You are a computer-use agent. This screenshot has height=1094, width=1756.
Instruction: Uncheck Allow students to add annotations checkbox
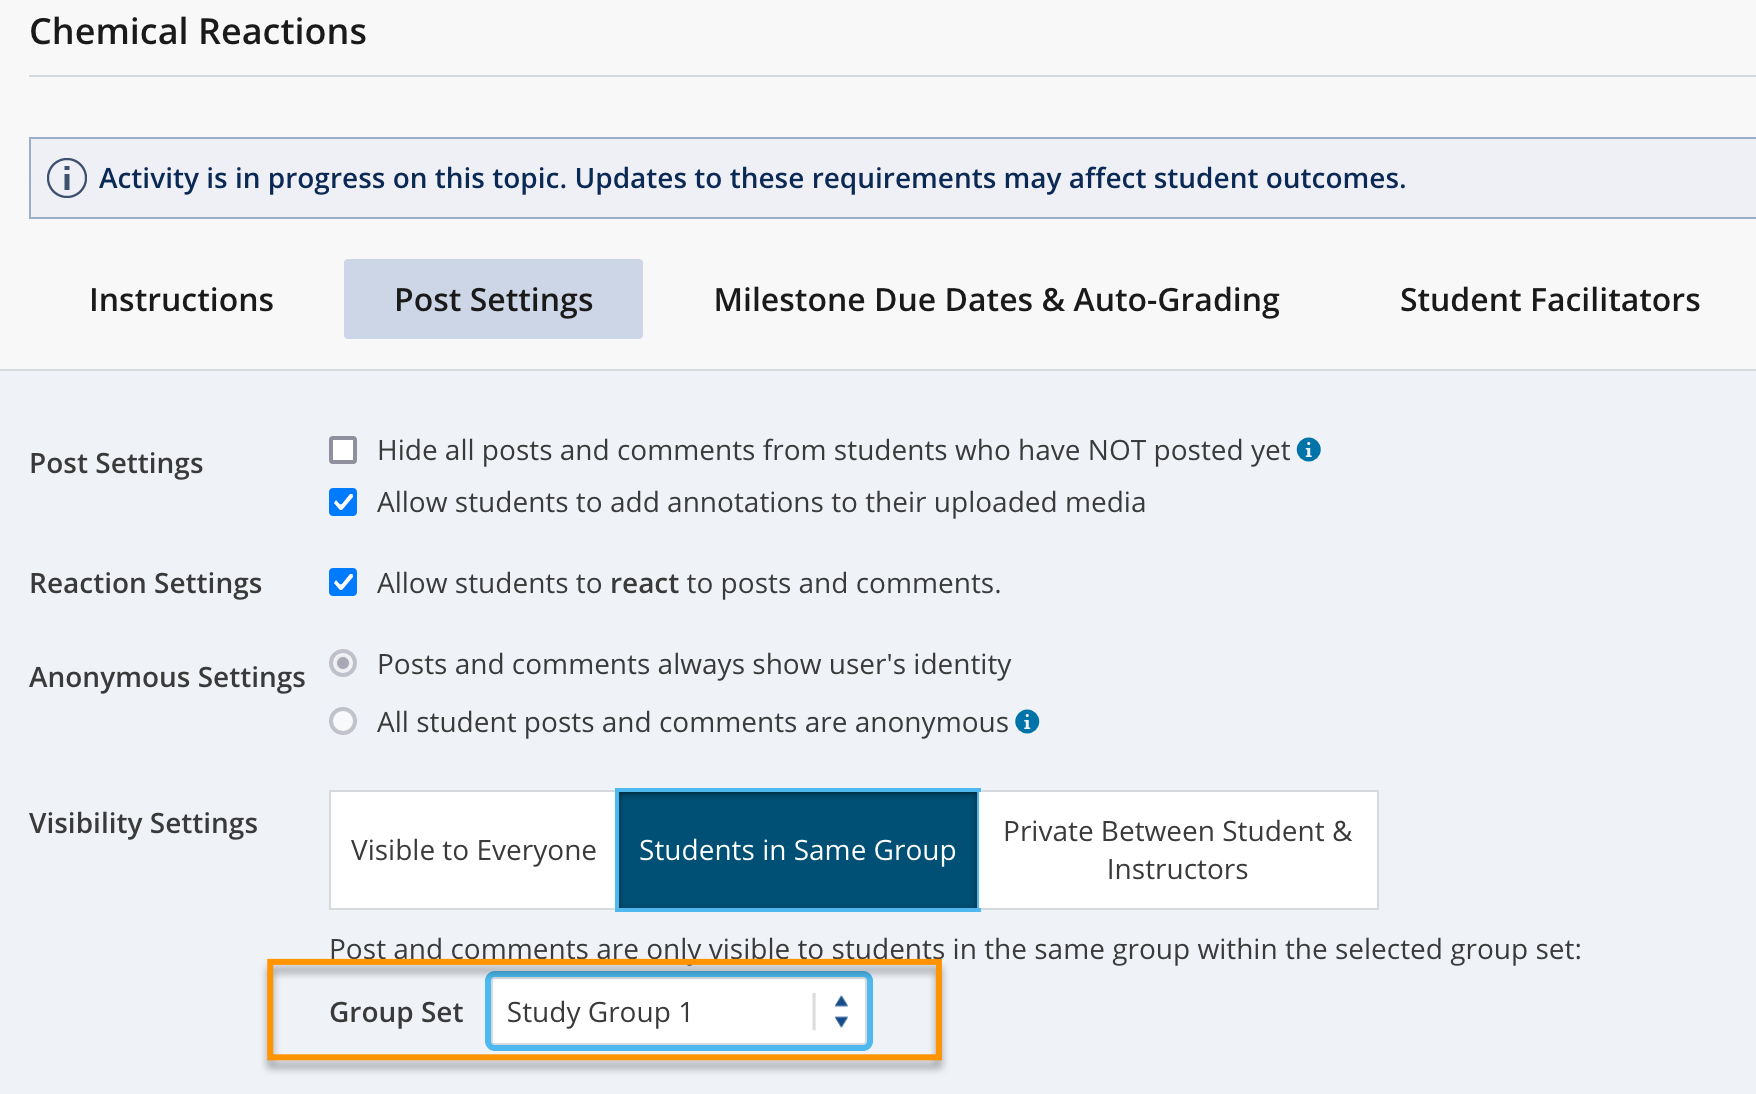pos(343,502)
